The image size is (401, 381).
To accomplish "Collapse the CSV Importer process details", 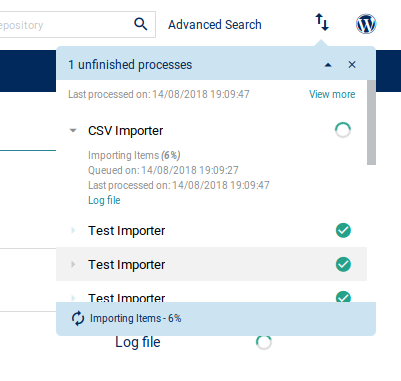I will point(73,131).
